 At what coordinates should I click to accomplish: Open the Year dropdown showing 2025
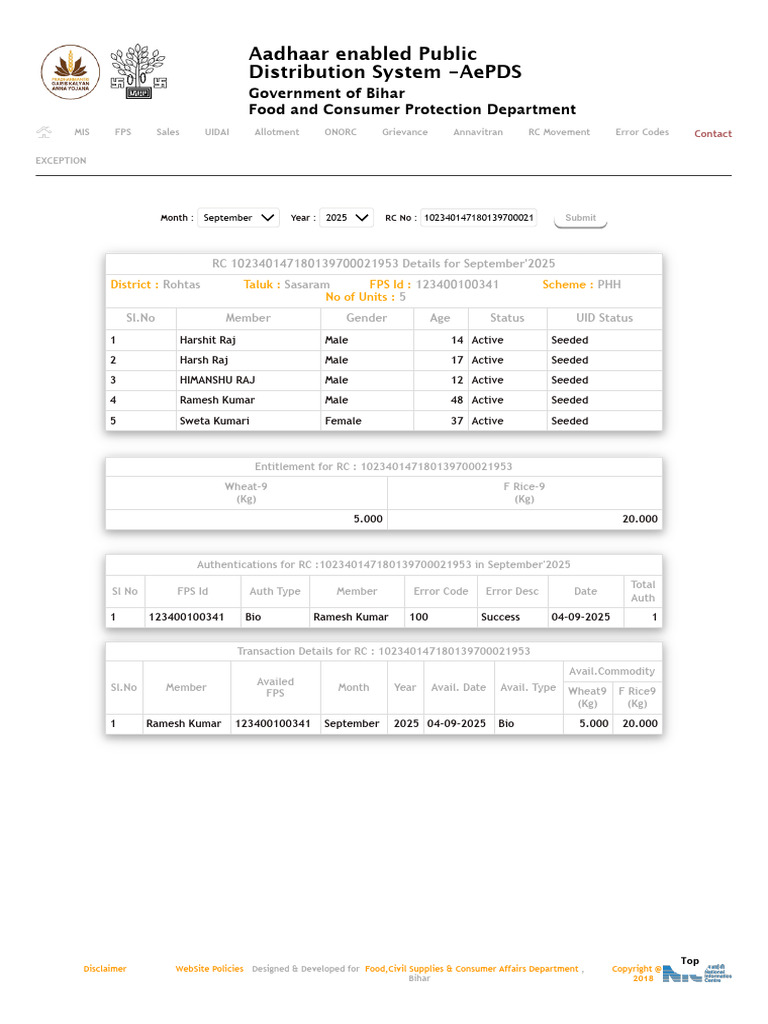pos(346,217)
